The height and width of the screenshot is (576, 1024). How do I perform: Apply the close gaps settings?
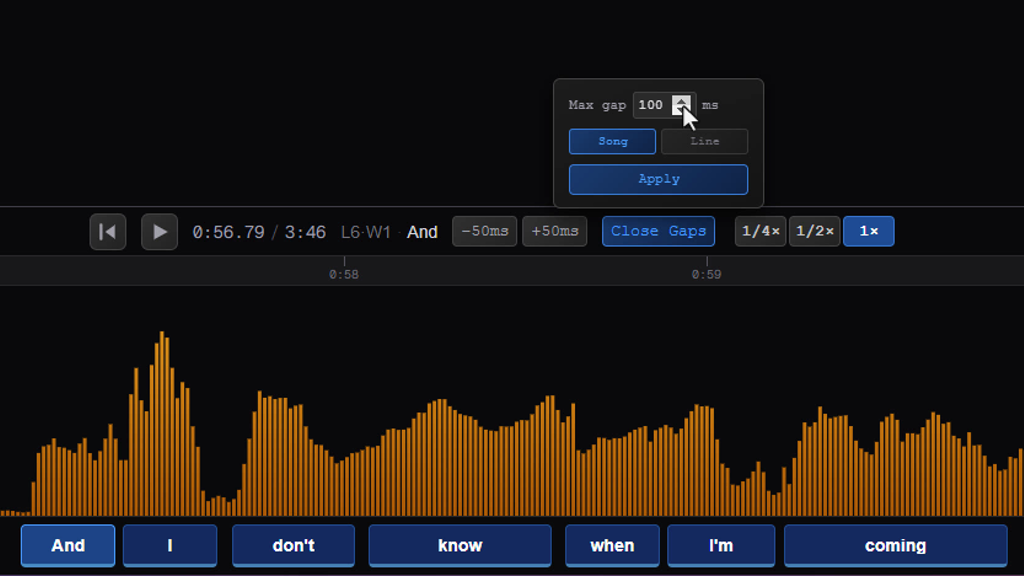[658, 179]
